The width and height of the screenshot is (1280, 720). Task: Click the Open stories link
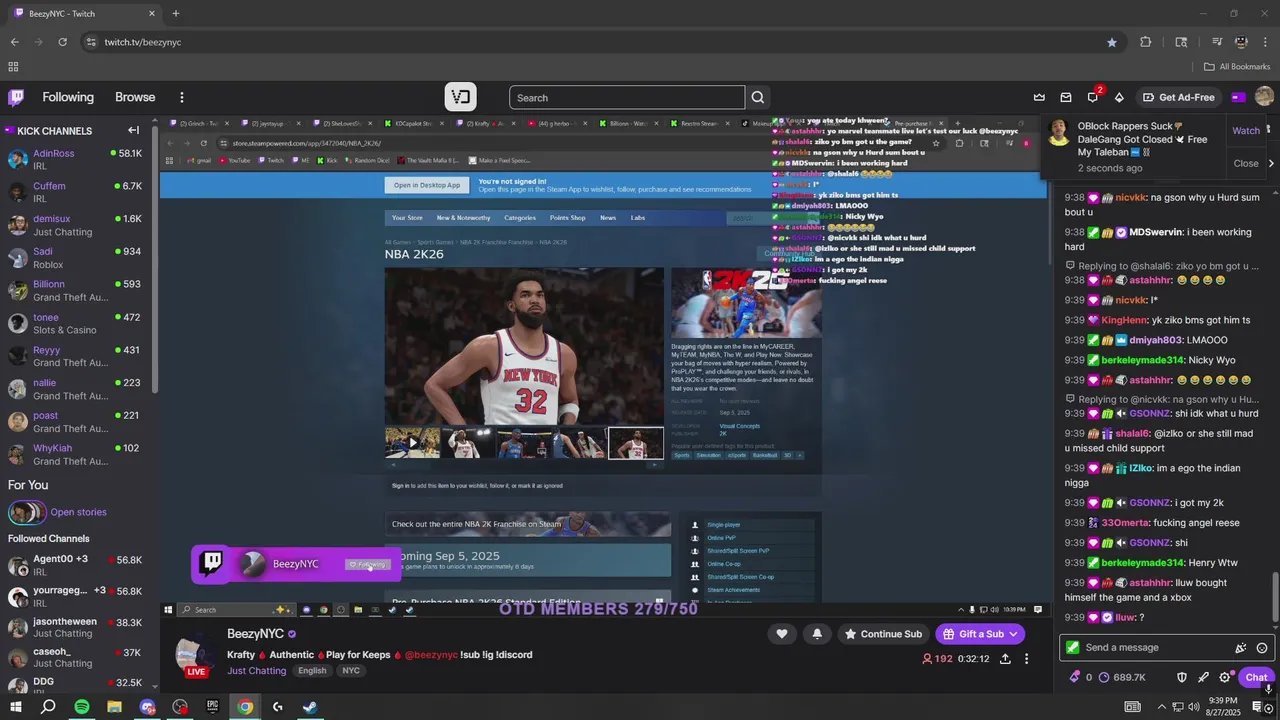(78, 512)
